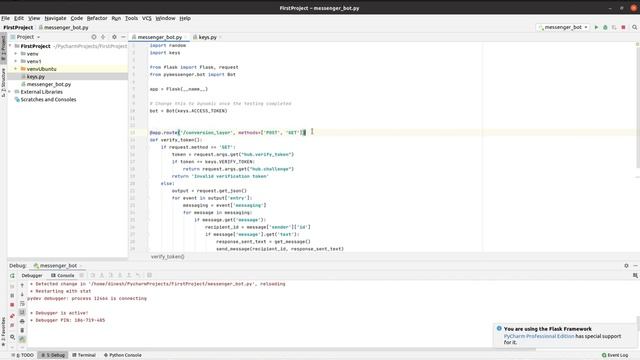Select messenger_bot.py editor tab

click(x=160, y=37)
